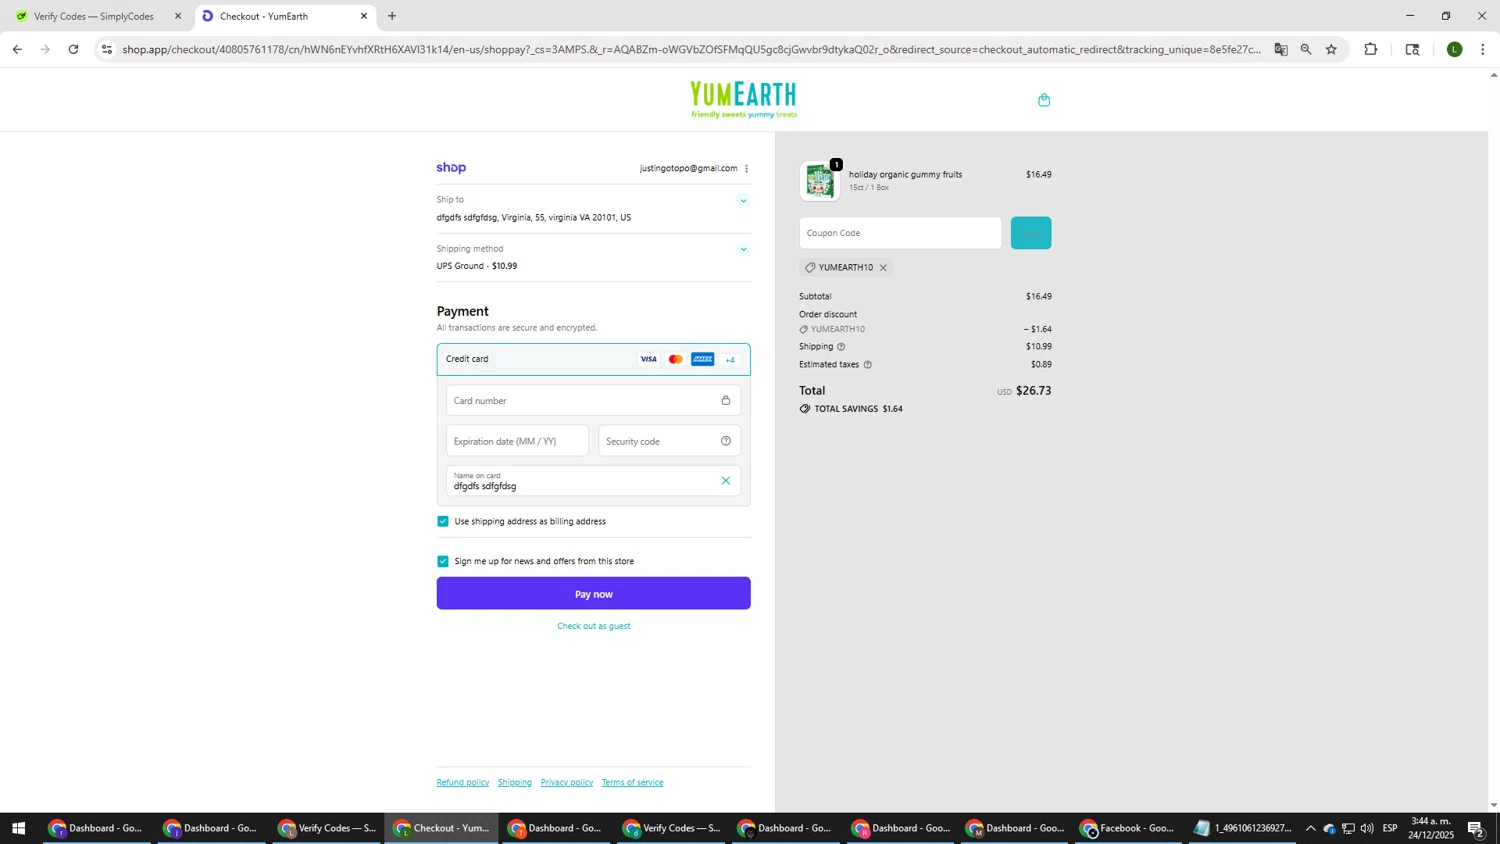Open the Extensions puzzle icon
Image resolution: width=1500 pixels, height=844 pixels.
tap(1371, 49)
